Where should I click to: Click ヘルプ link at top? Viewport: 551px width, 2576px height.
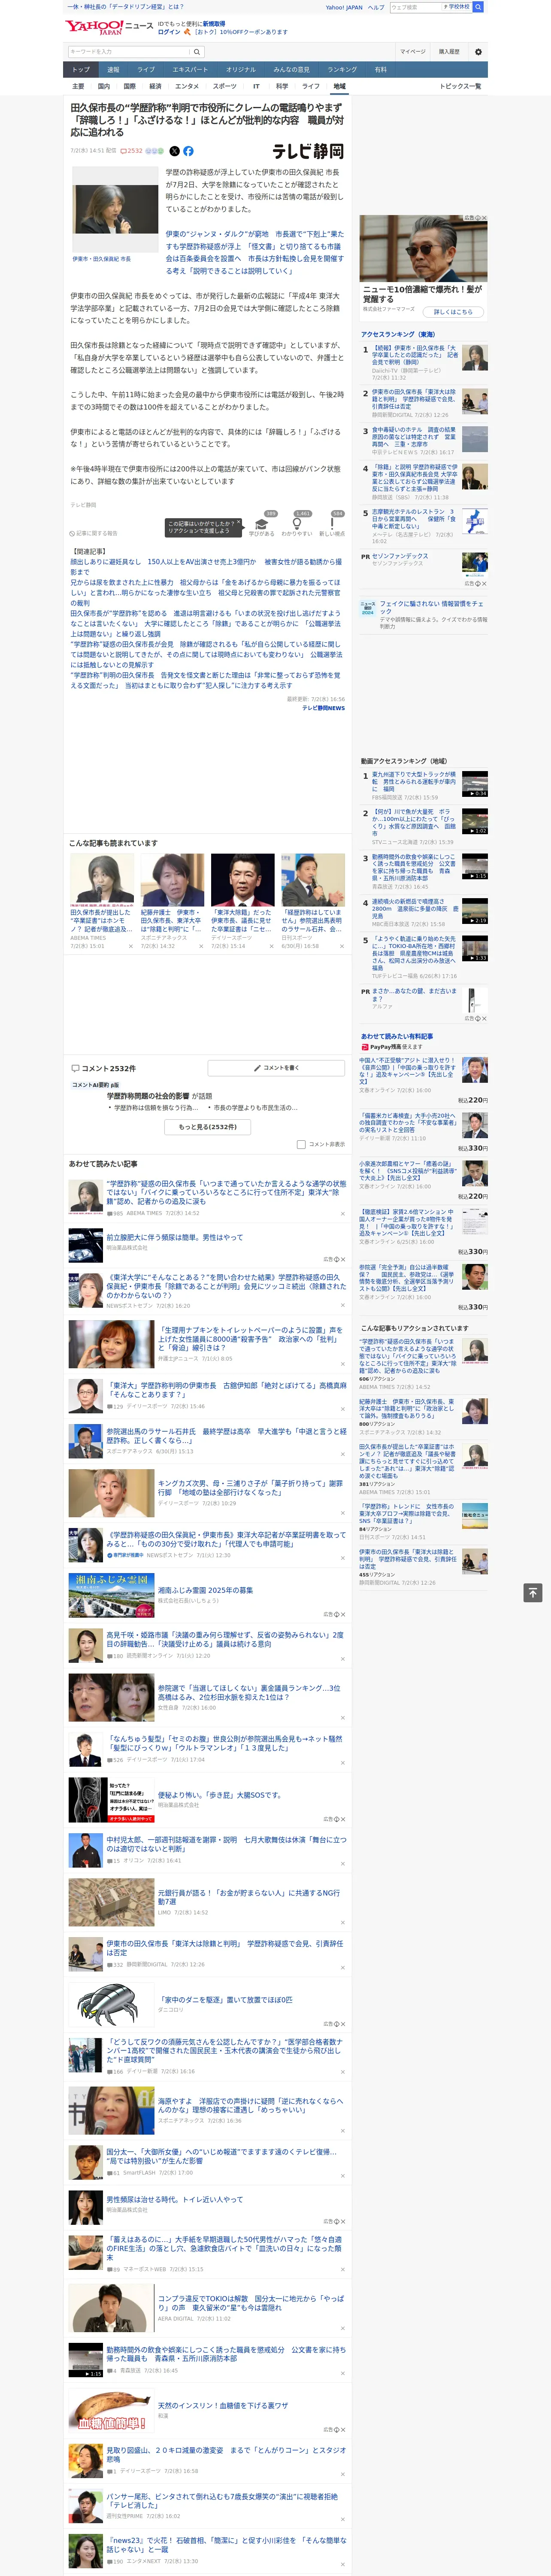pyautogui.click(x=376, y=7)
